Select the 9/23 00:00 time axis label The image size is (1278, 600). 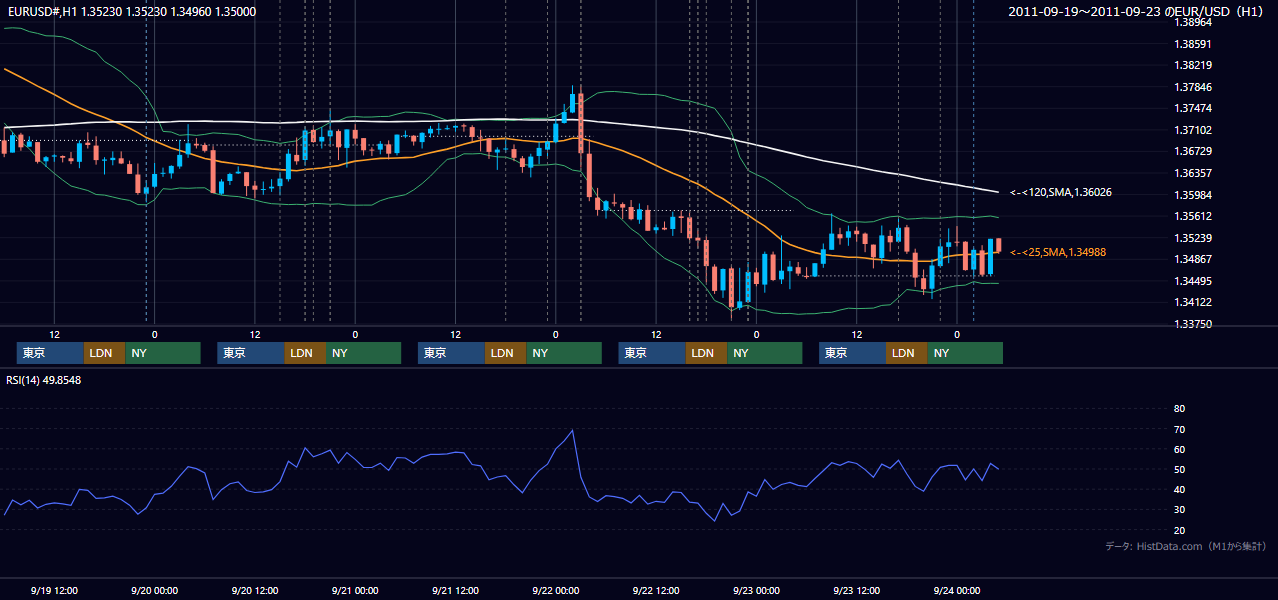756,590
